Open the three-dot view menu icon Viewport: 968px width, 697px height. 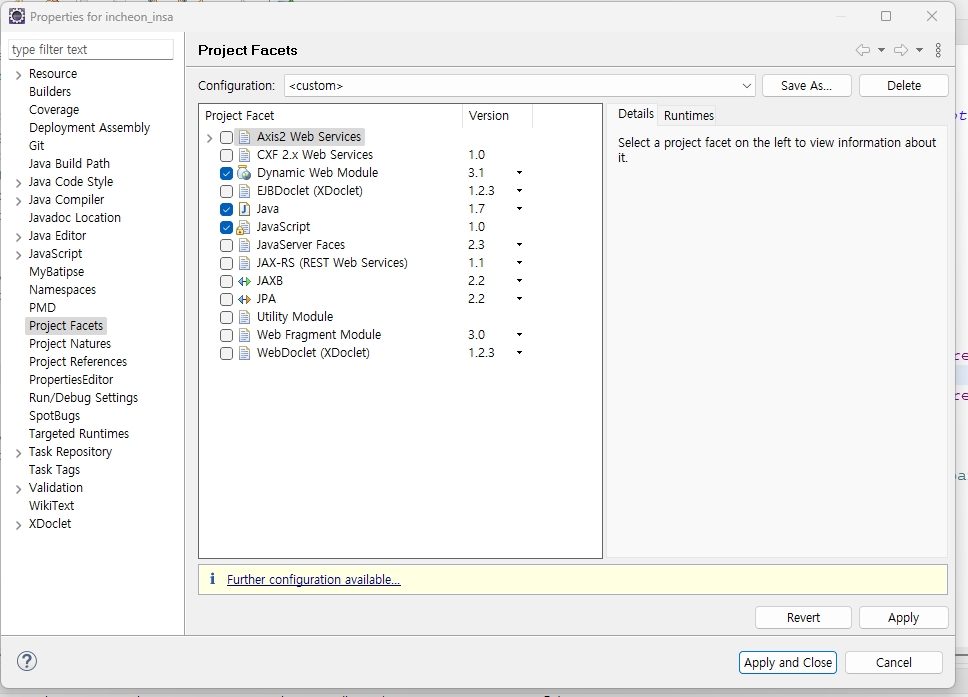click(938, 50)
